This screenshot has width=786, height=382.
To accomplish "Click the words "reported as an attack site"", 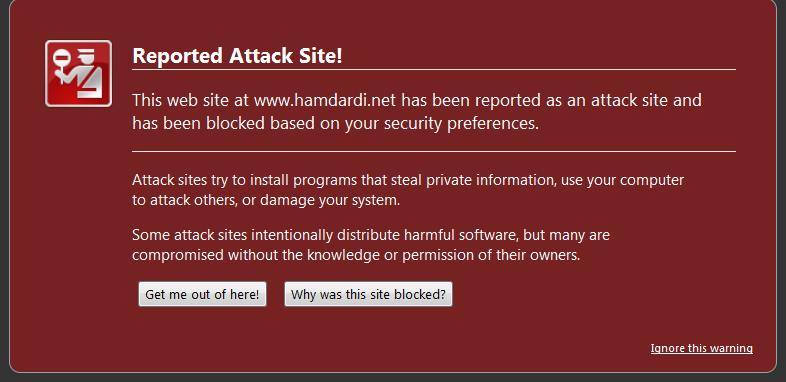I will coord(571,100).
